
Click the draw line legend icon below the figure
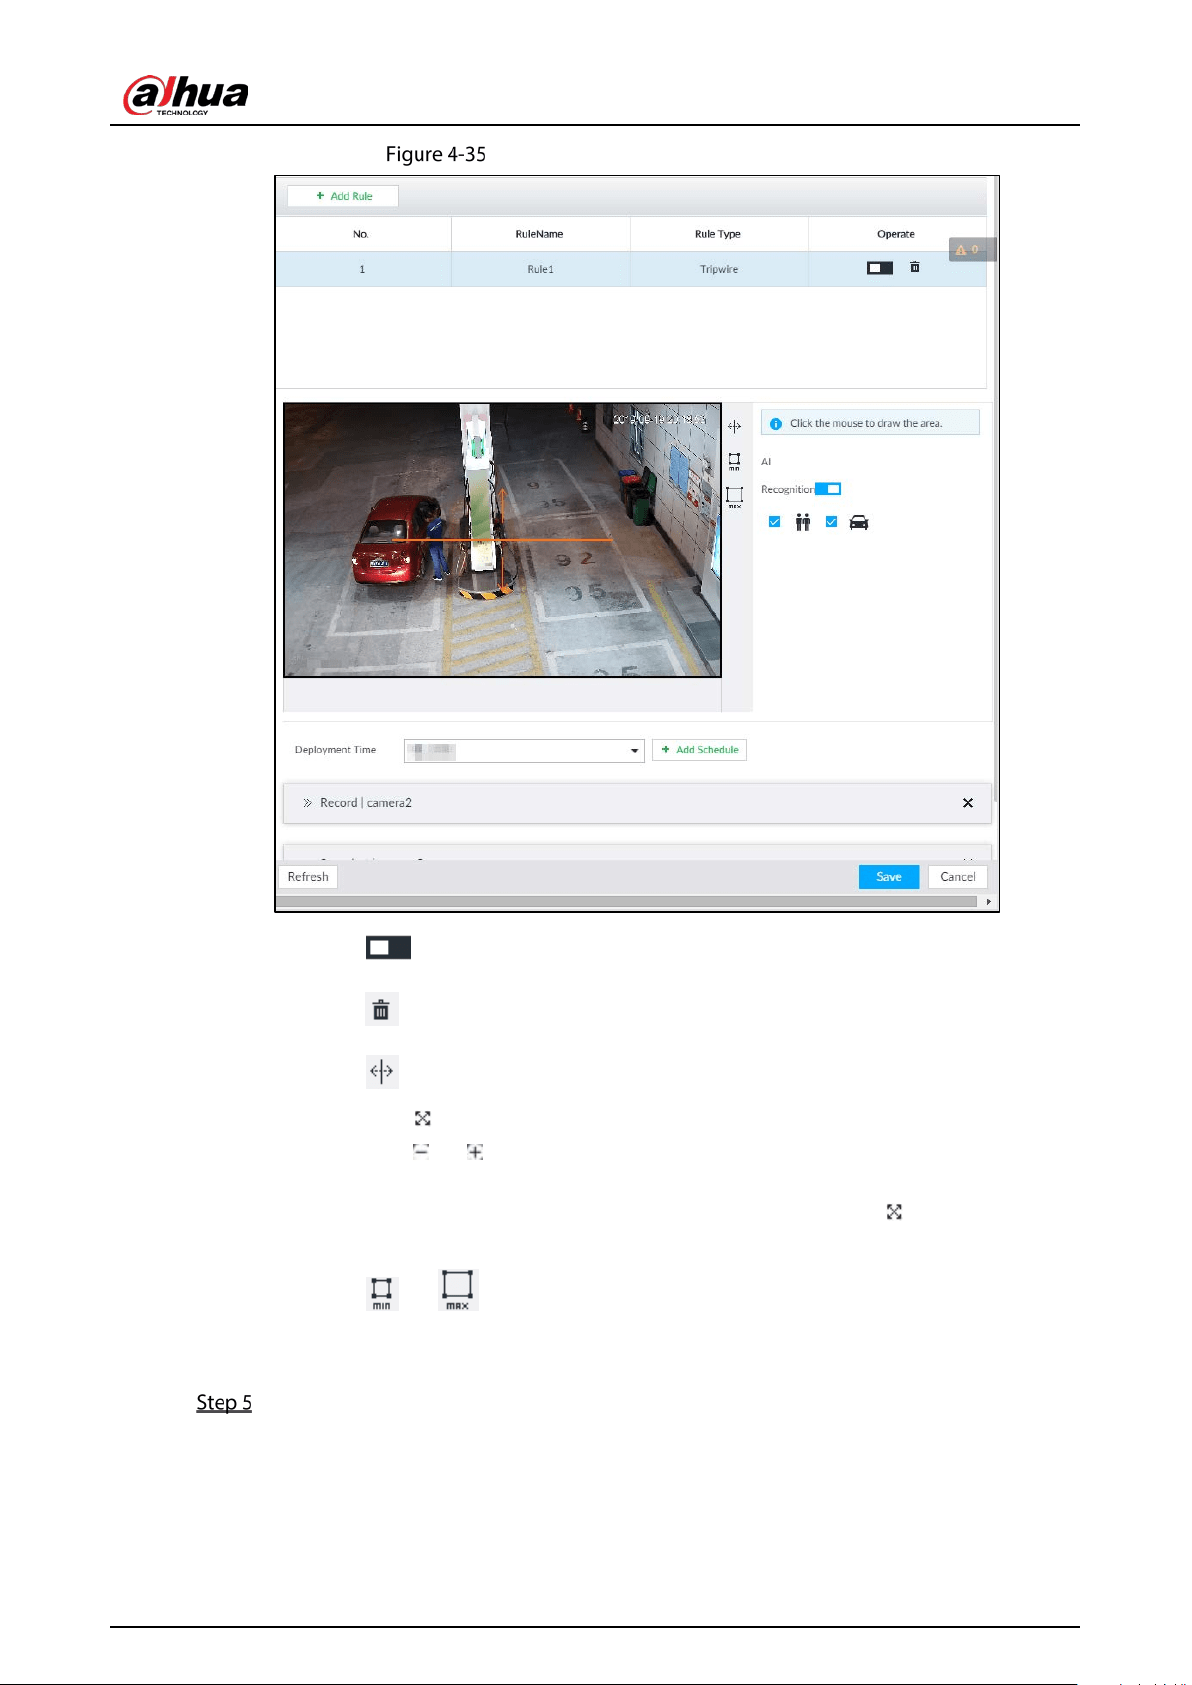[x=382, y=1071]
